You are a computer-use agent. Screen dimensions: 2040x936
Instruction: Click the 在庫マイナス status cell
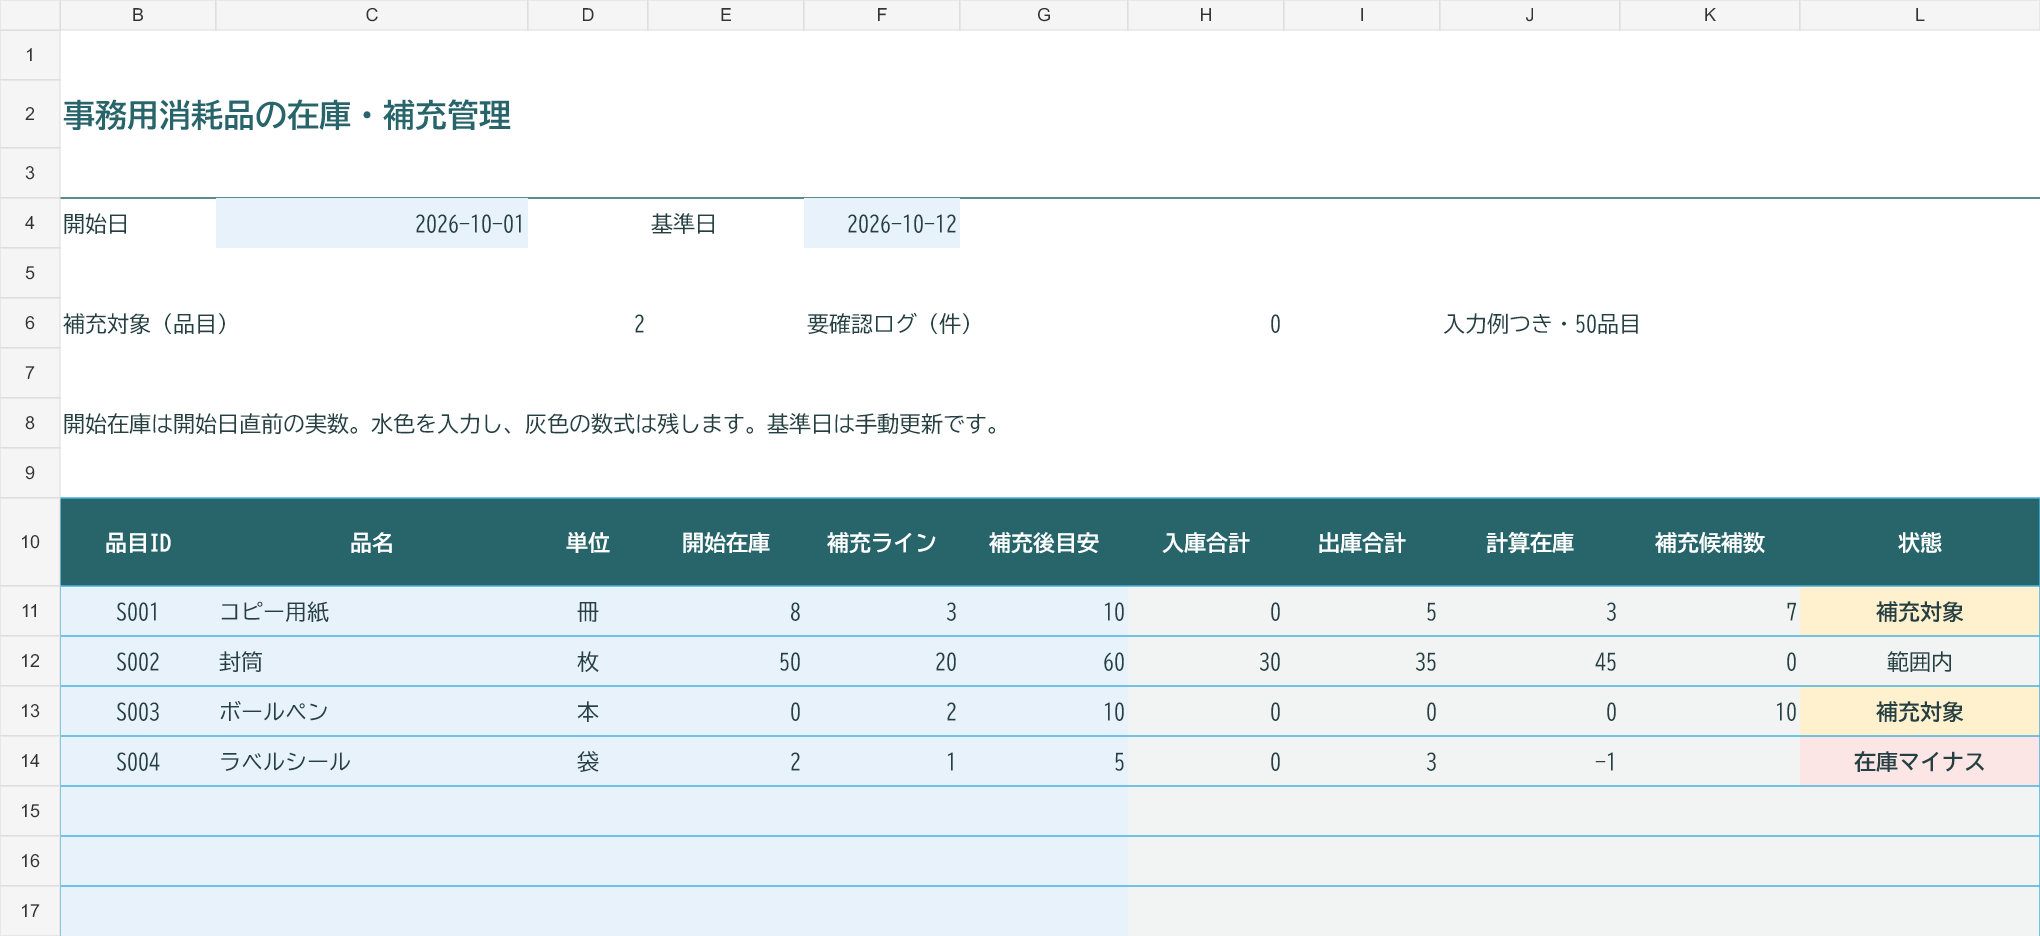1920,761
